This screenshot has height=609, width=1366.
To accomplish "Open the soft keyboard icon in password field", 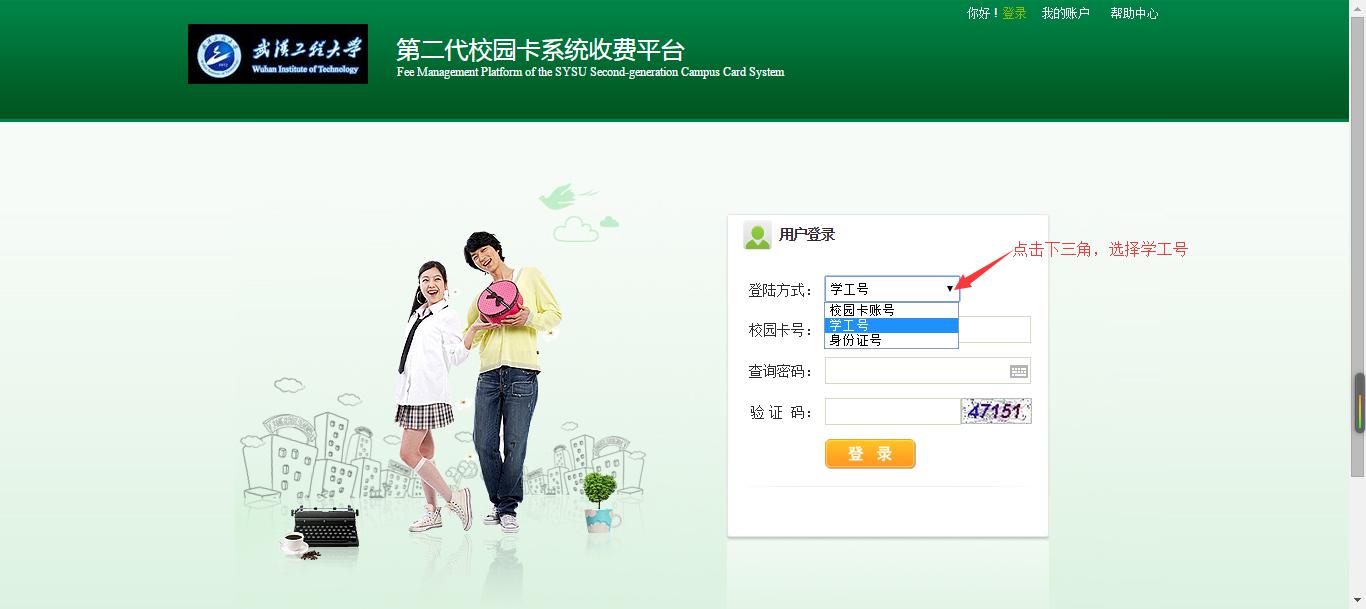I will 1018,371.
